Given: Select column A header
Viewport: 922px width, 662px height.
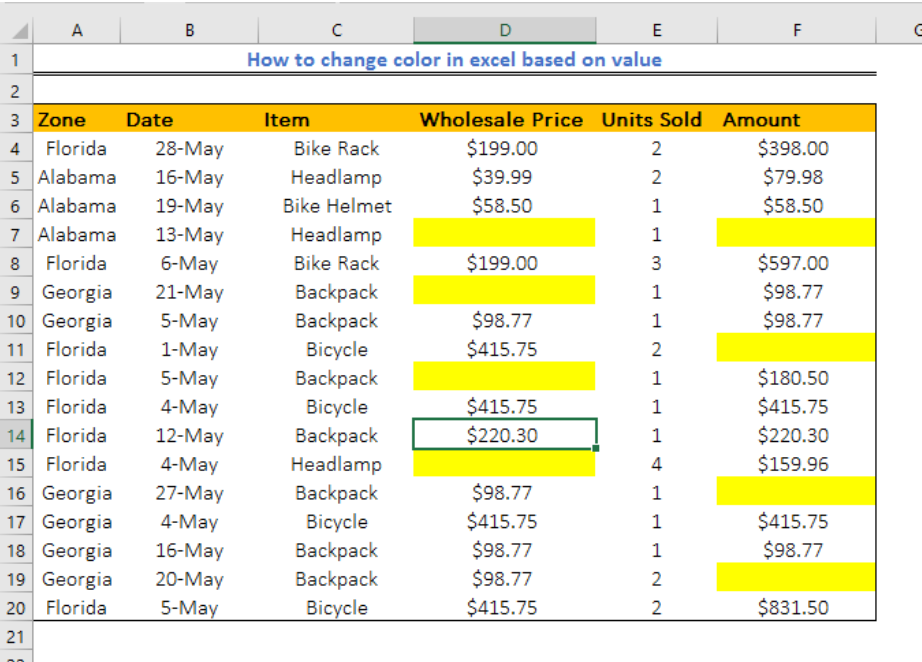Looking at the screenshot, I should tap(77, 31).
